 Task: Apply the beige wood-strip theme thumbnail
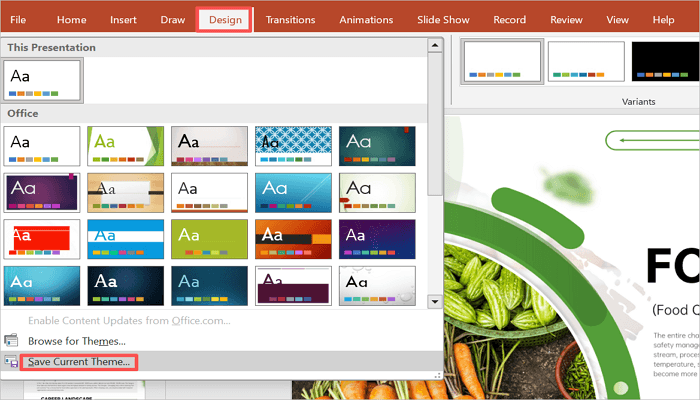click(209, 146)
